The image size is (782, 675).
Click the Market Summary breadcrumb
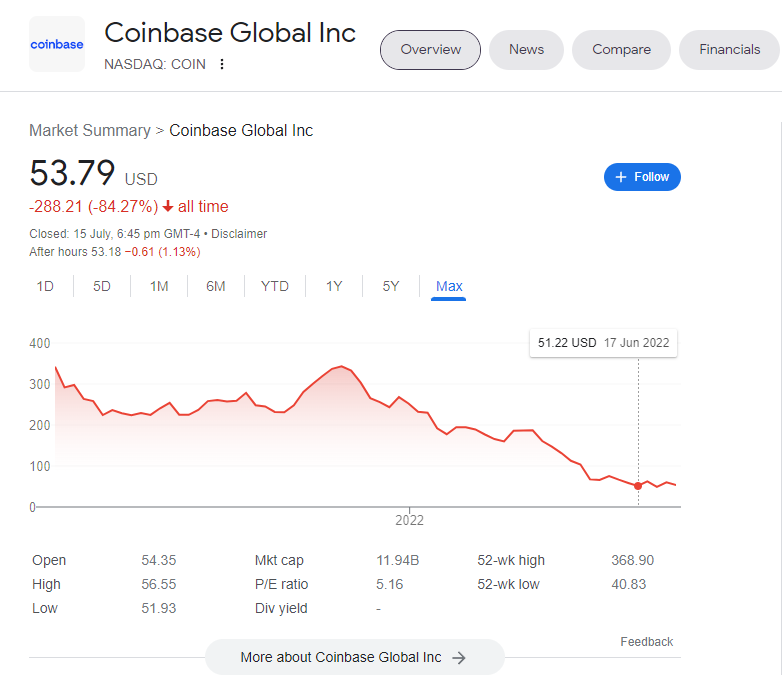click(x=89, y=130)
